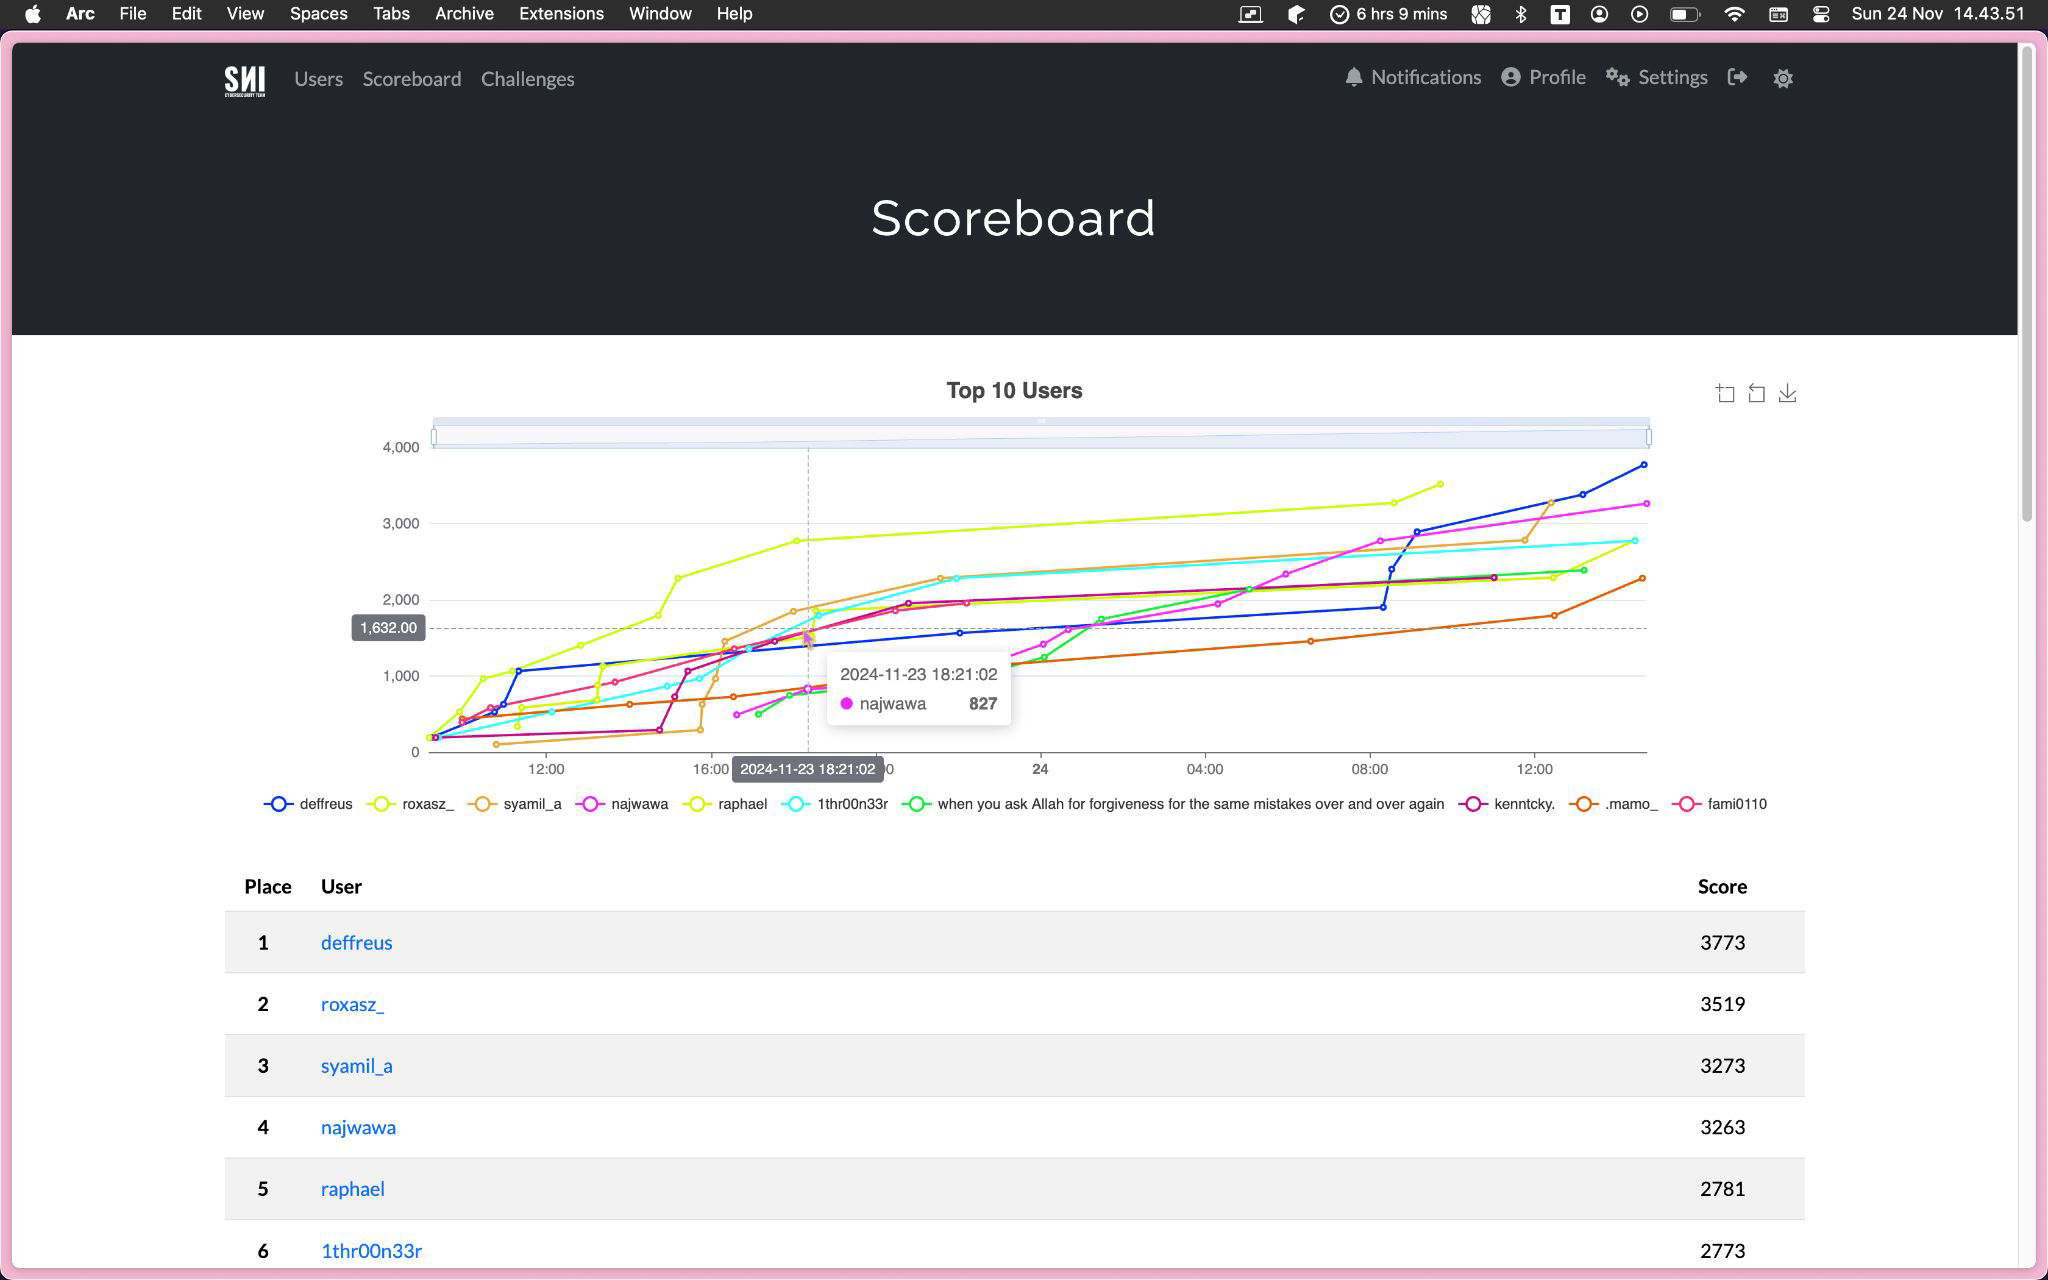Image resolution: width=2048 pixels, height=1280 pixels.
Task: Click the SNI logo in navbar
Action: [245, 80]
